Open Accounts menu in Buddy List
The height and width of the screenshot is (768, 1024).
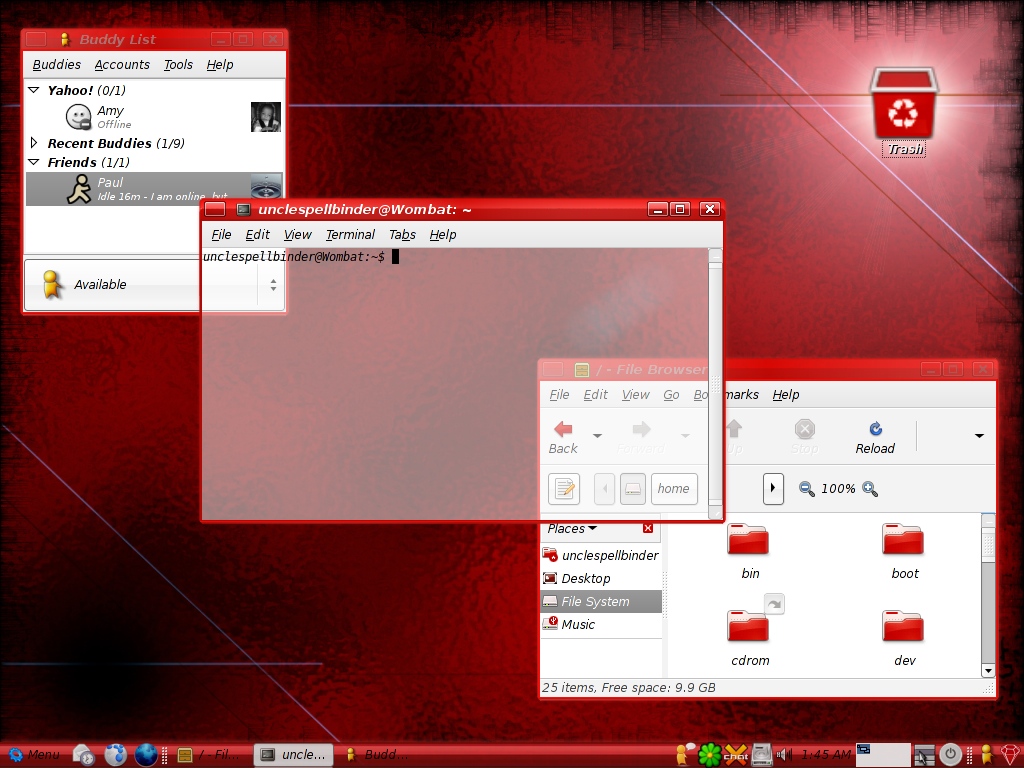122,65
